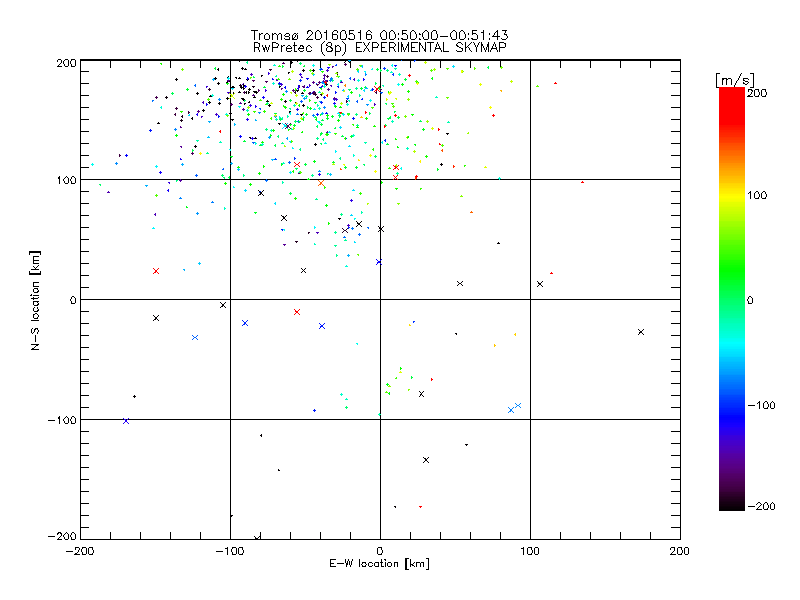Viewport: 800px width, 600px height.
Task: Click the E-W axis tick label "0"
Action: click(380, 551)
